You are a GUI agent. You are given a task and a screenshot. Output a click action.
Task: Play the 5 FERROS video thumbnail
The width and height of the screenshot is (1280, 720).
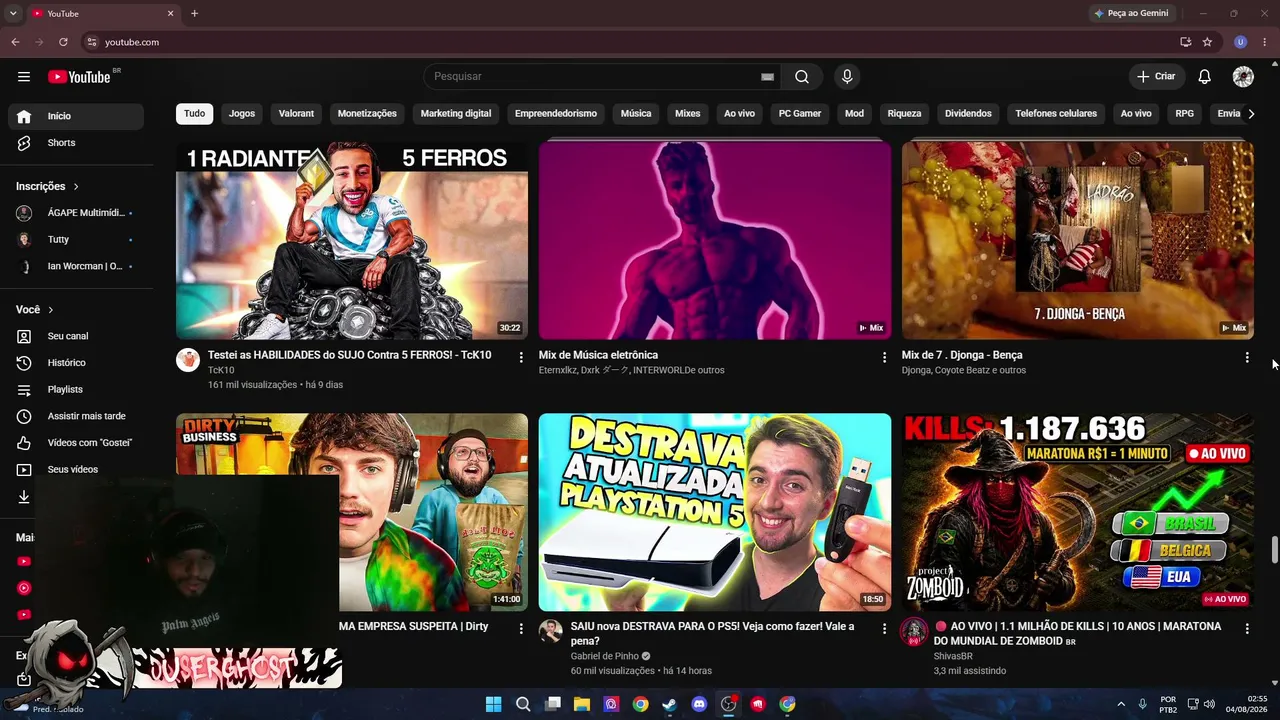pos(352,240)
